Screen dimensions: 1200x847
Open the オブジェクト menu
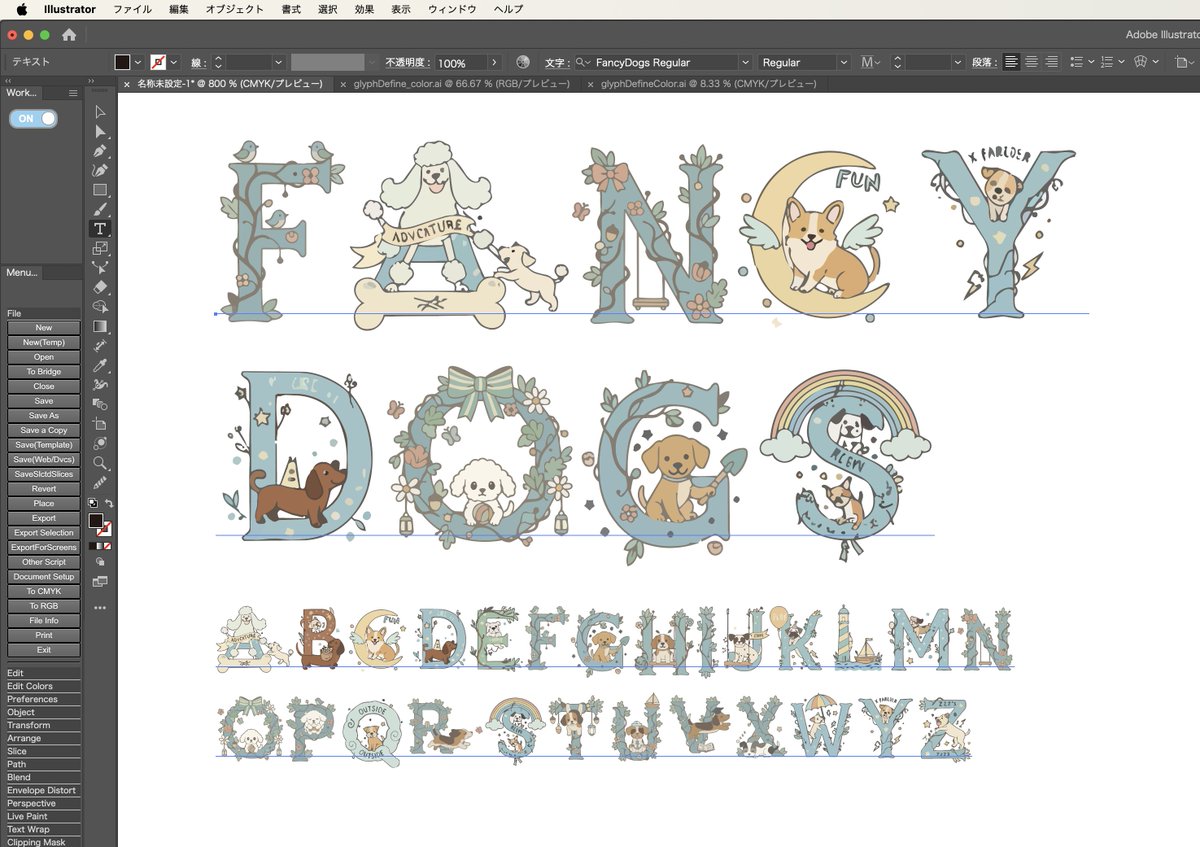pos(235,9)
